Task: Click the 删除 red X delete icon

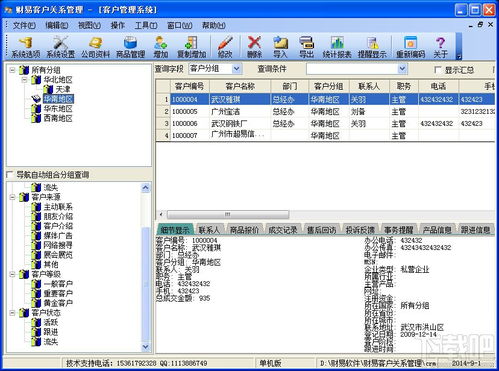Action: pos(254,47)
